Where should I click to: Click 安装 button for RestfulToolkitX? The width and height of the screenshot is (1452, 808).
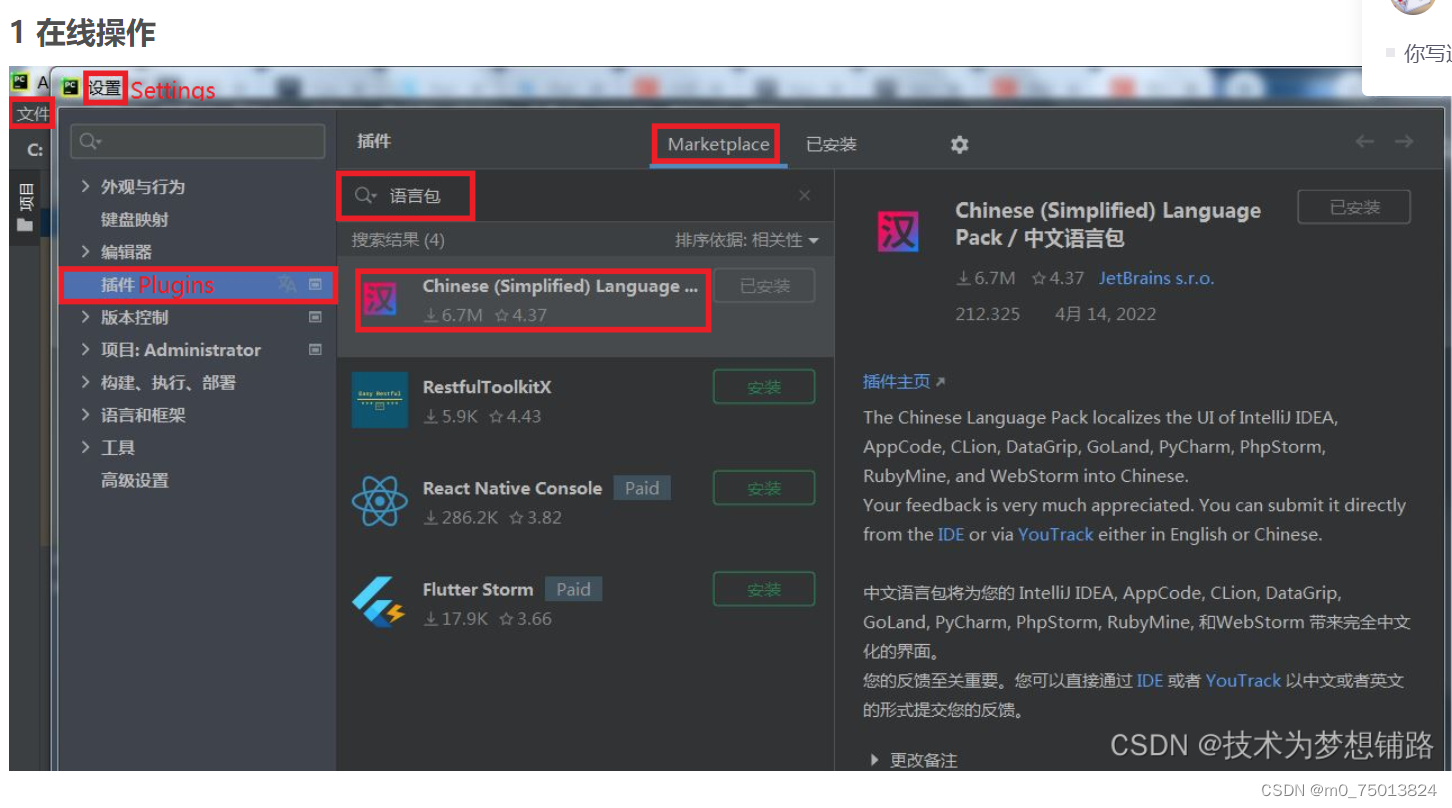point(763,386)
